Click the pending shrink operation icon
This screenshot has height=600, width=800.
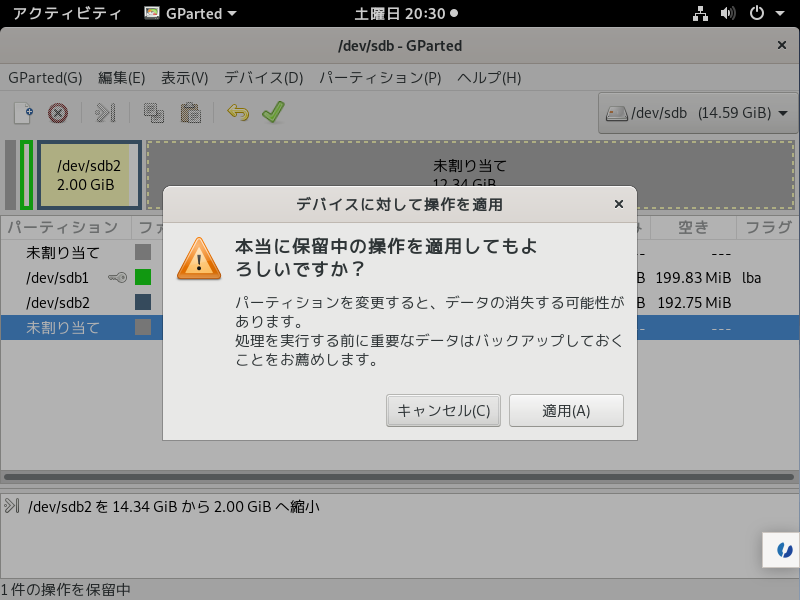[x=11, y=506]
